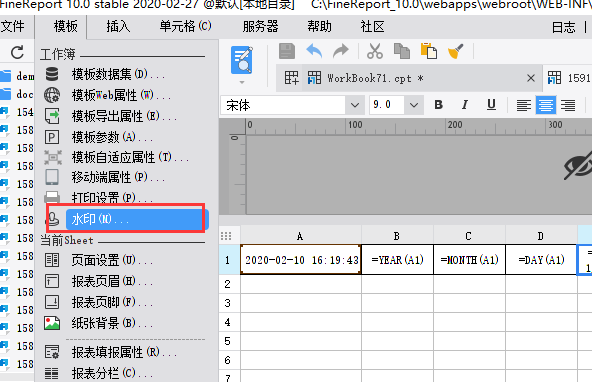Image resolution: width=592 pixels, height=382 pixels.
Task: Toggle underline formatting
Action: 491,105
